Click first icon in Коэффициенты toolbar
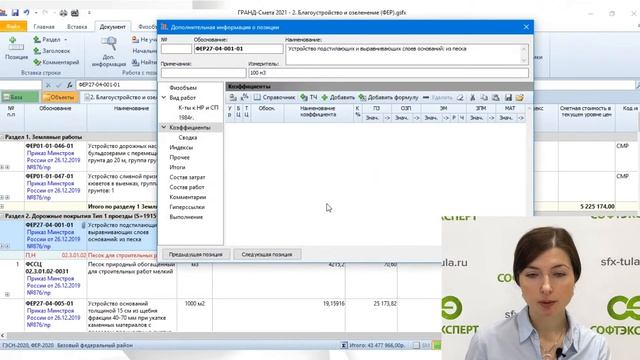The height and width of the screenshot is (360, 640). [233, 98]
